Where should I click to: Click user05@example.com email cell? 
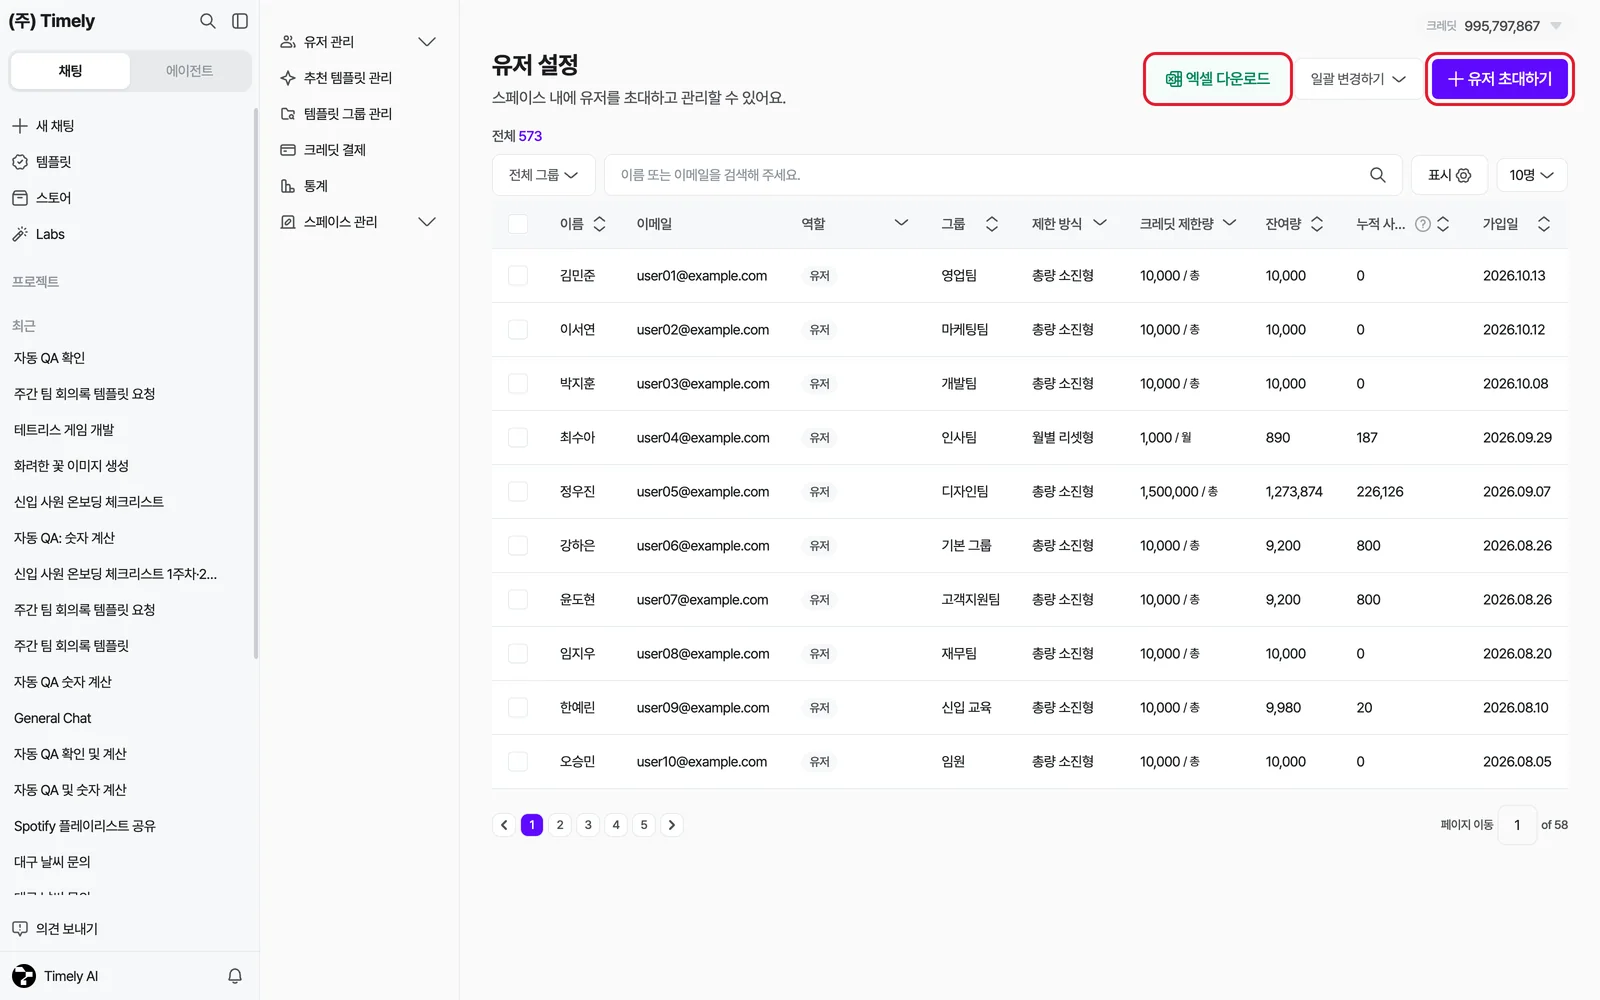coord(703,492)
